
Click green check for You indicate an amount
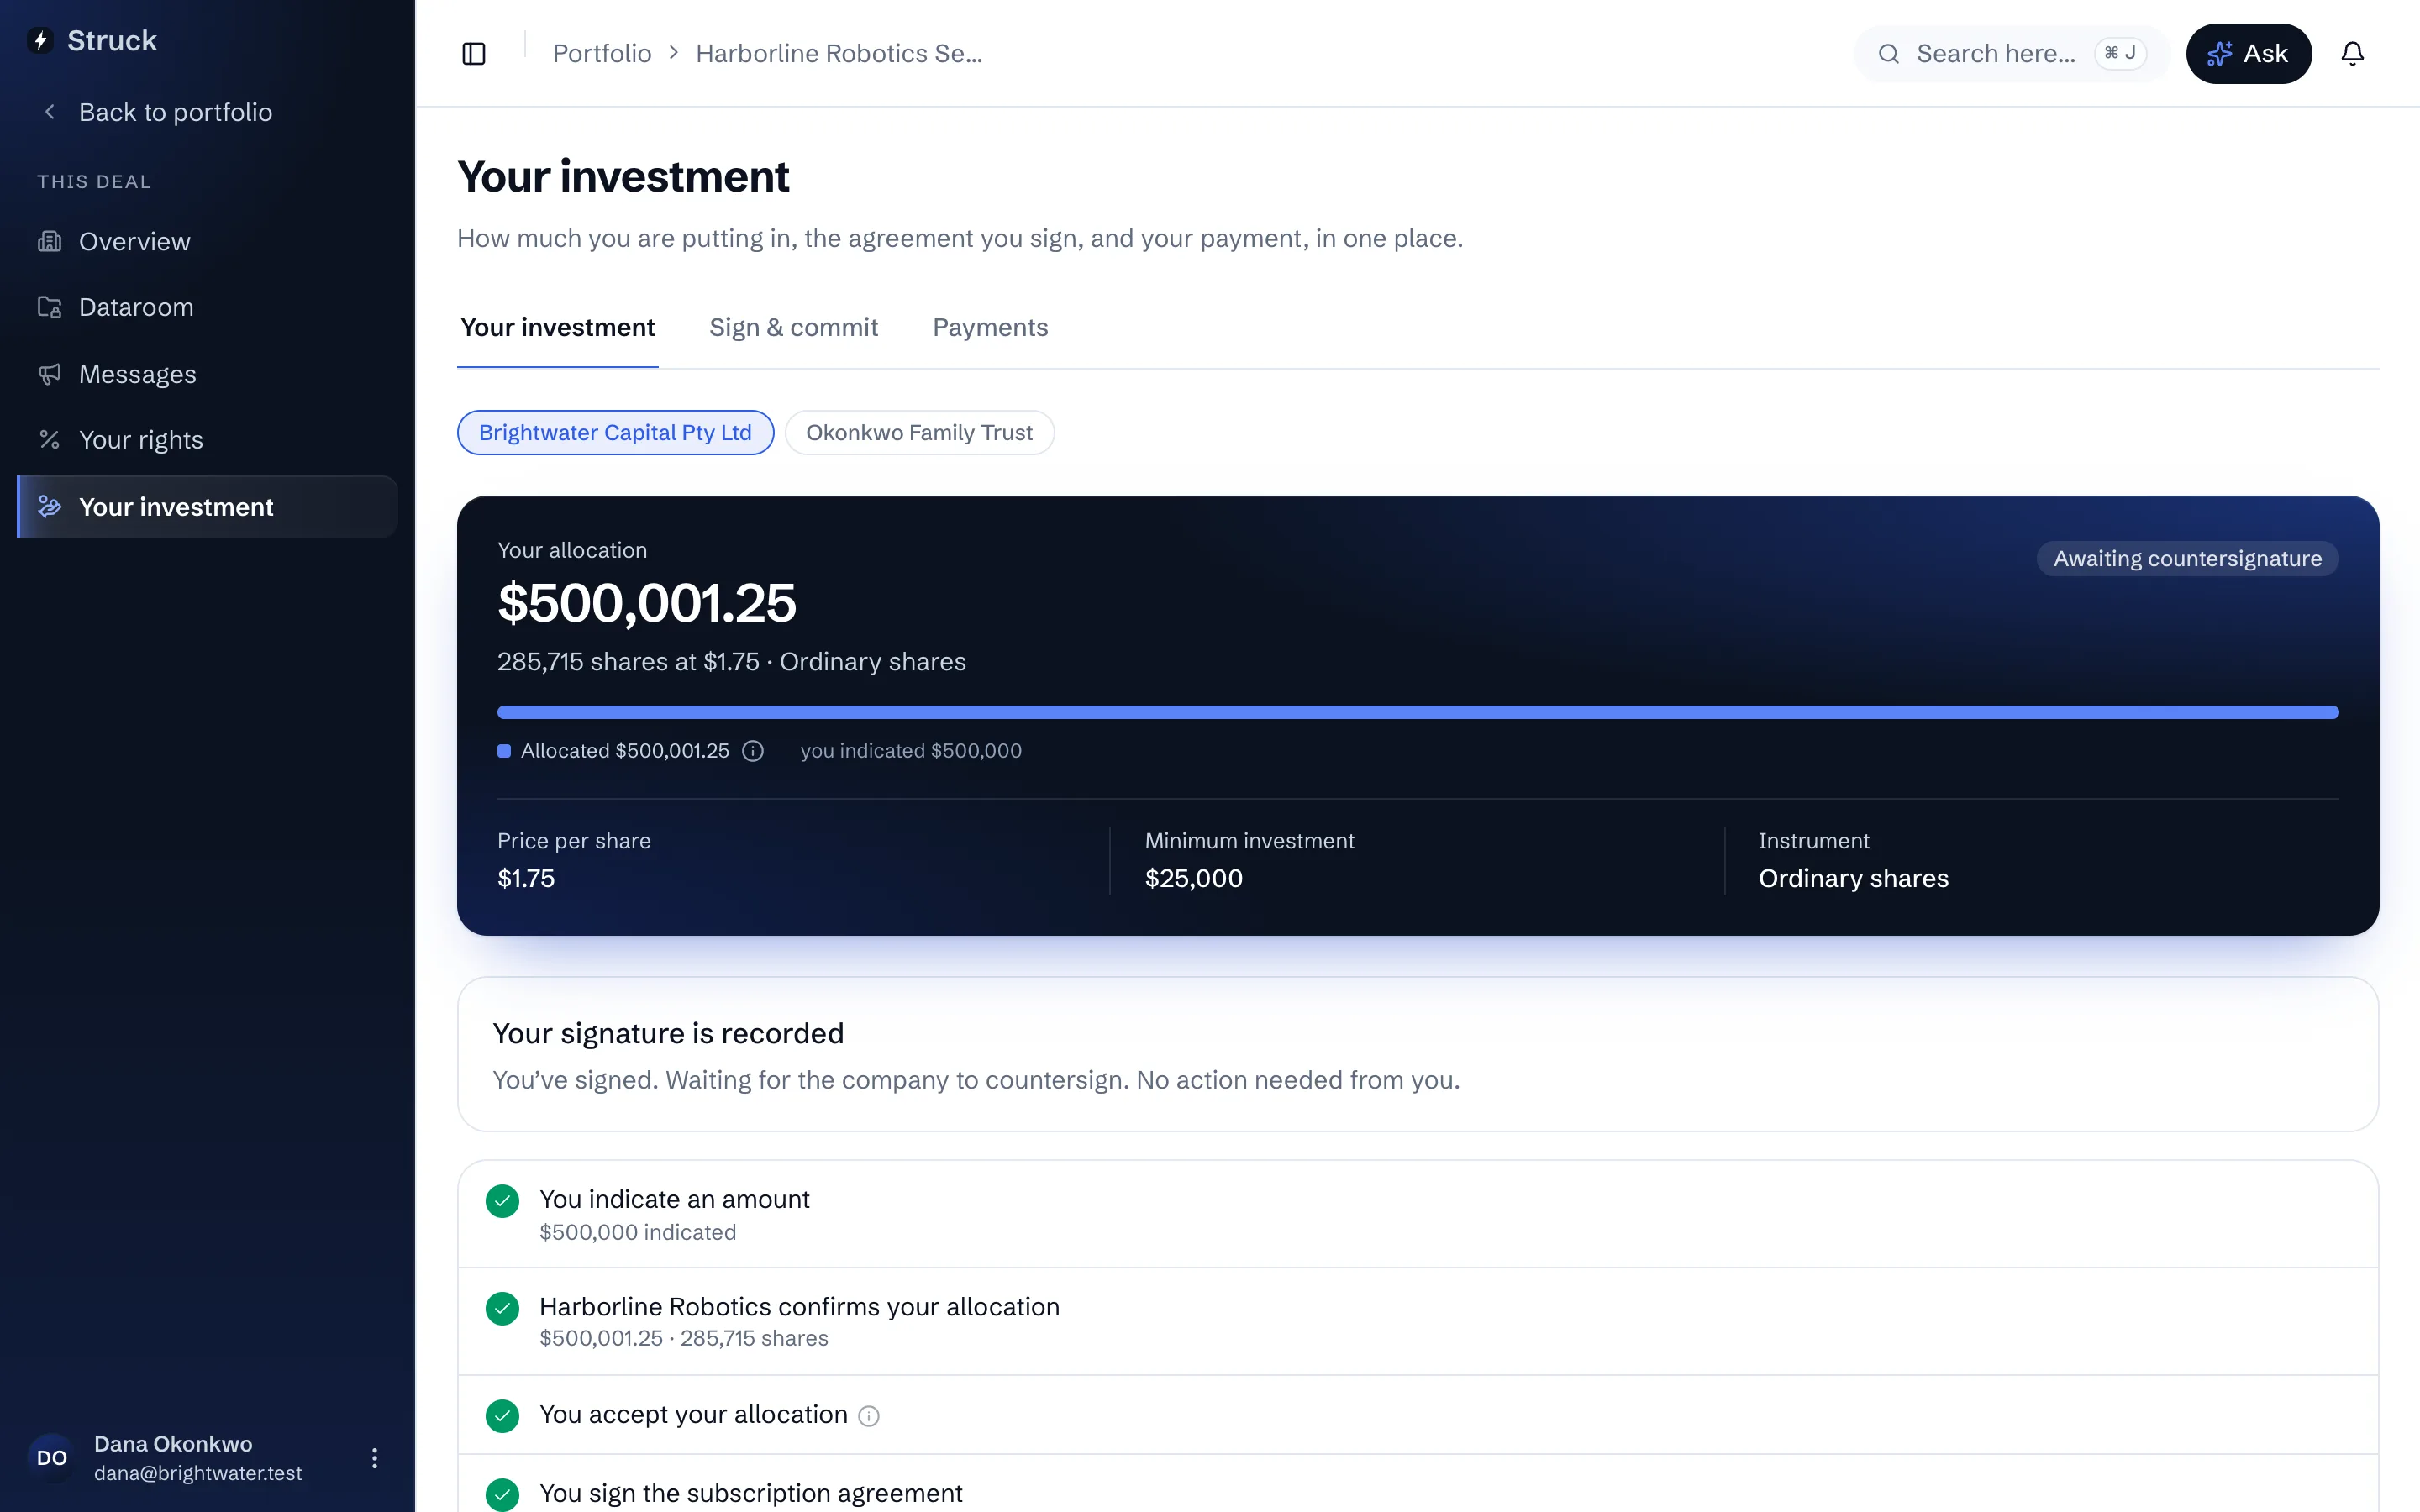tap(502, 1201)
